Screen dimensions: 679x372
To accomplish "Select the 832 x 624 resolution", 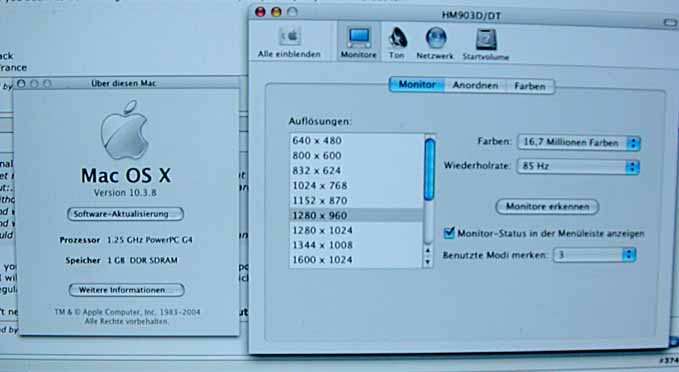I will (356, 171).
